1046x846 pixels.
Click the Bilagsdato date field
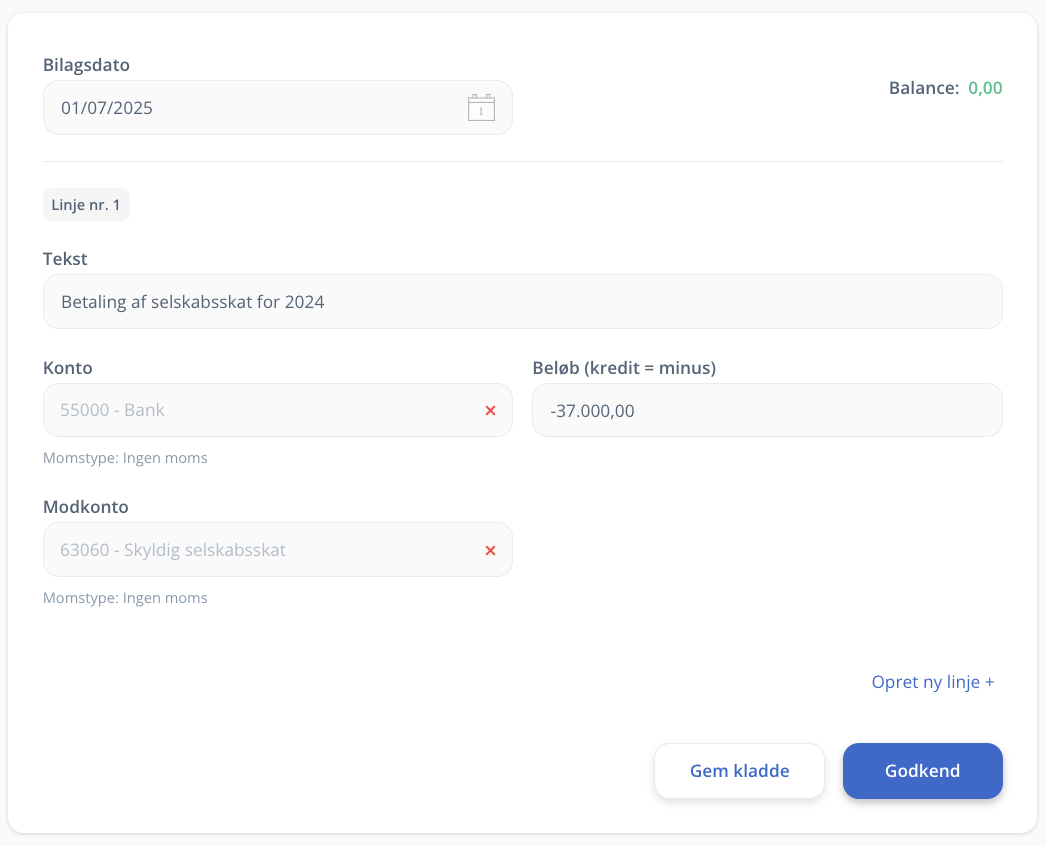250,108
